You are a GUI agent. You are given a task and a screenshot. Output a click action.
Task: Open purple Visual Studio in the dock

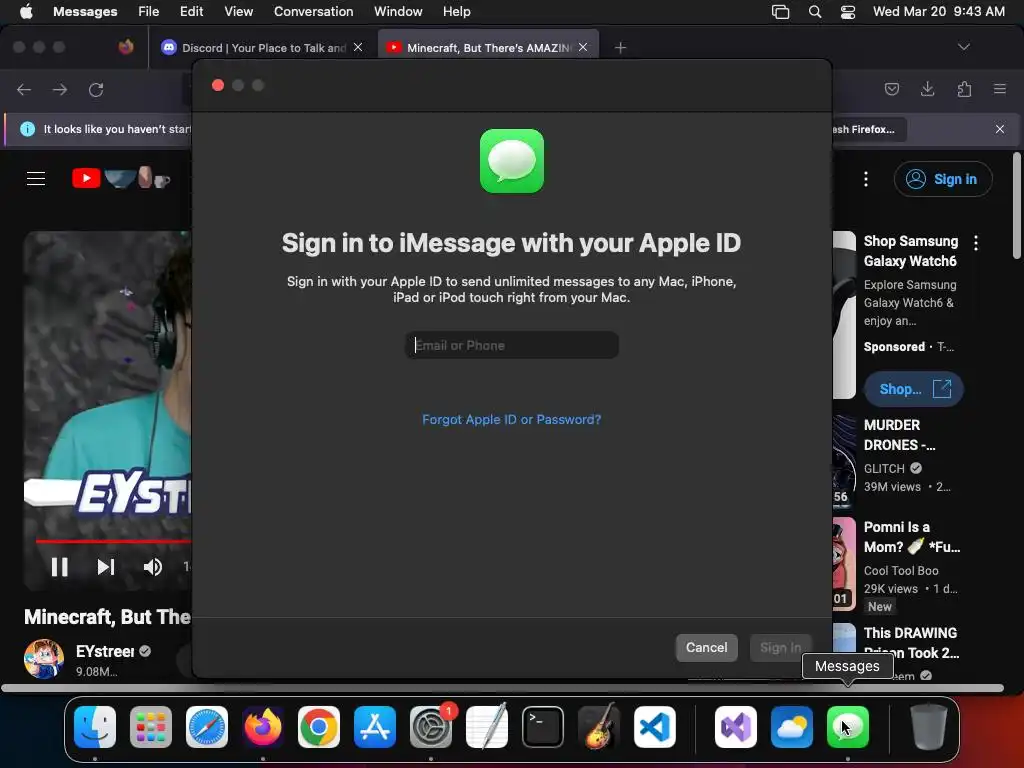tap(736, 727)
